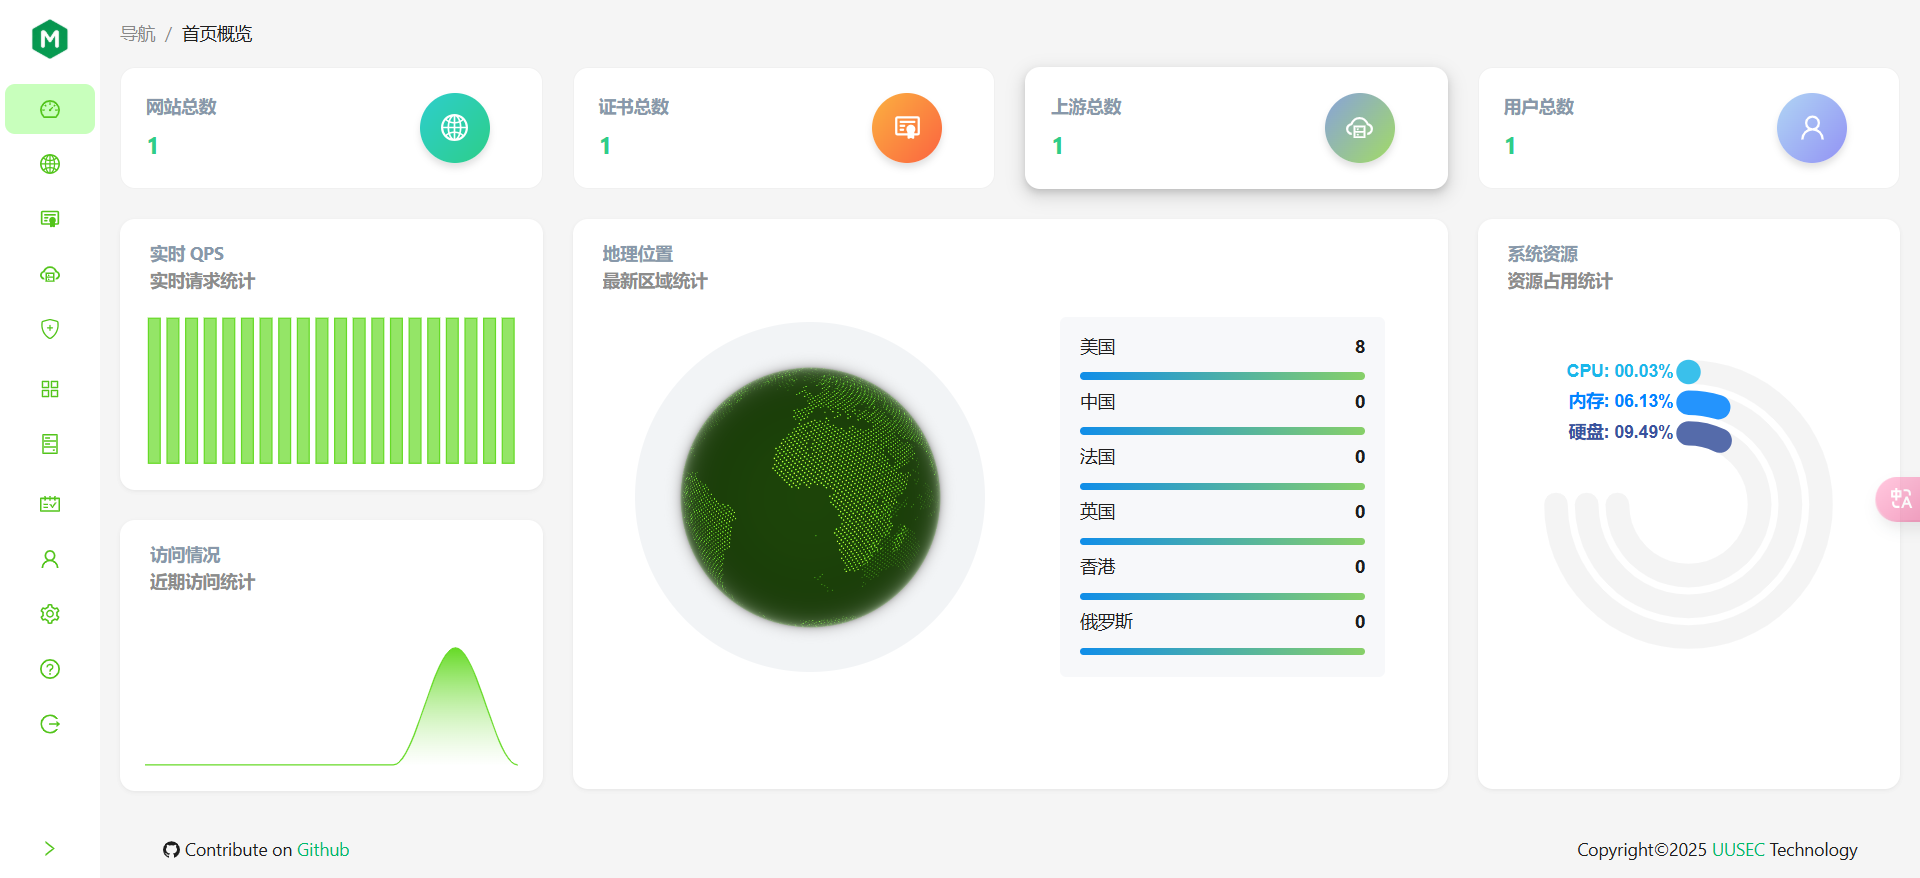
Task: Click the green M logo
Action: [50, 39]
